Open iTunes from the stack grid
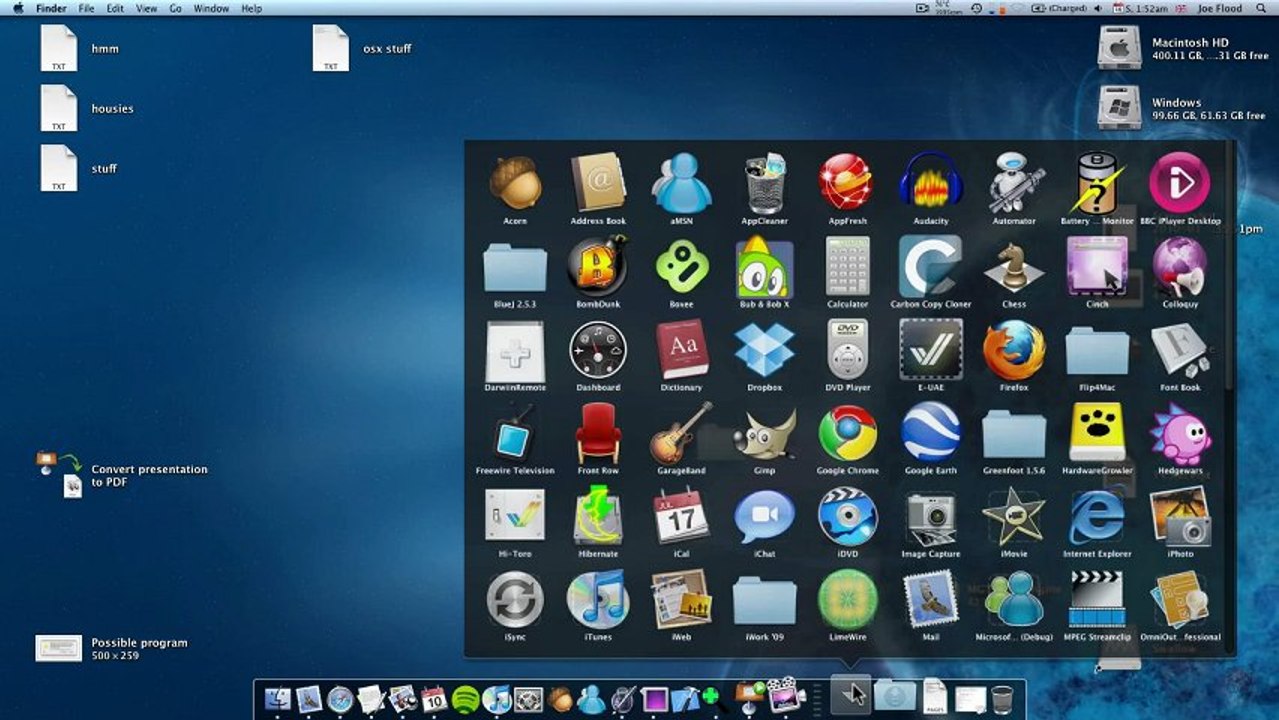This screenshot has width=1279, height=720. coord(598,599)
